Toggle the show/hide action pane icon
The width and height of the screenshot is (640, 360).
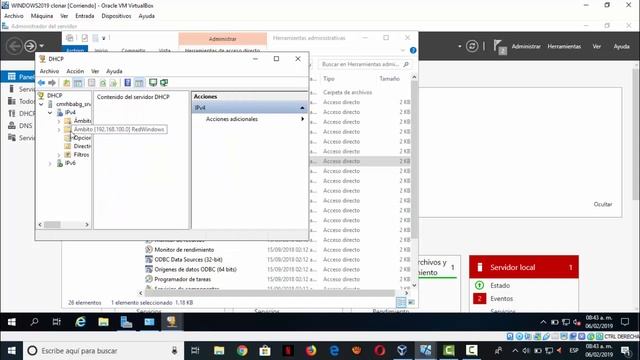(x=139, y=83)
